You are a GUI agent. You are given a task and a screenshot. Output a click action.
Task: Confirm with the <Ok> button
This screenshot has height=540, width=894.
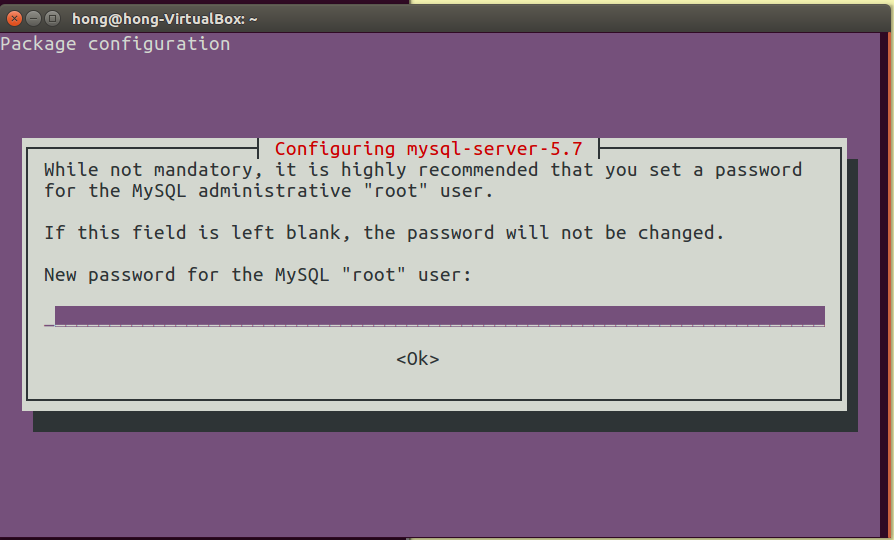point(418,359)
